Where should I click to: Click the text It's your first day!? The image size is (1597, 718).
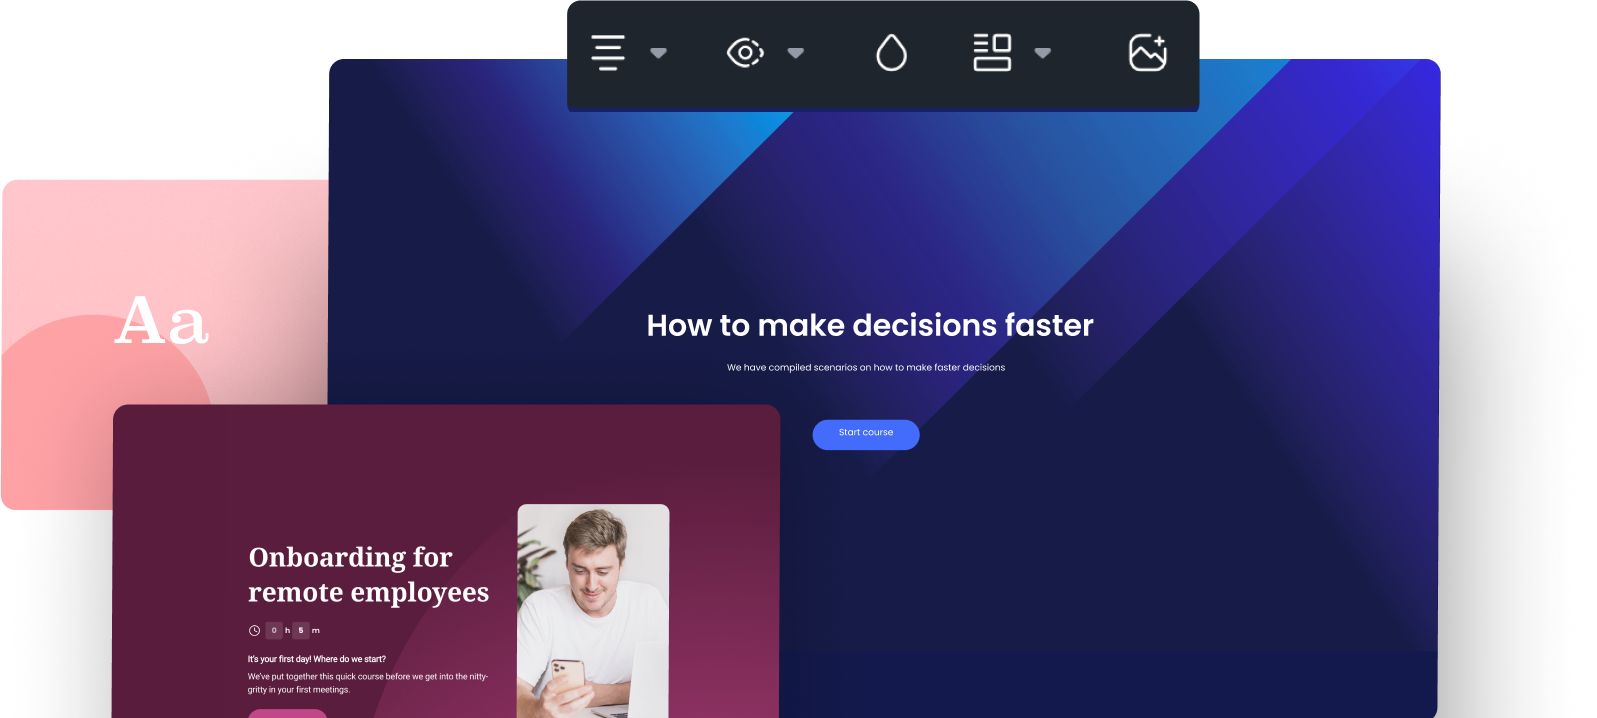click(317, 659)
